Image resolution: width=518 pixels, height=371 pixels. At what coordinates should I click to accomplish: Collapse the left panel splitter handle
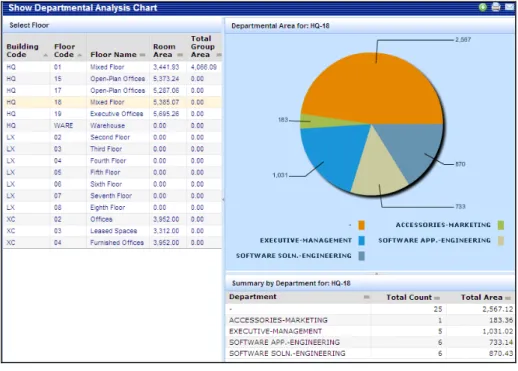coord(223,199)
